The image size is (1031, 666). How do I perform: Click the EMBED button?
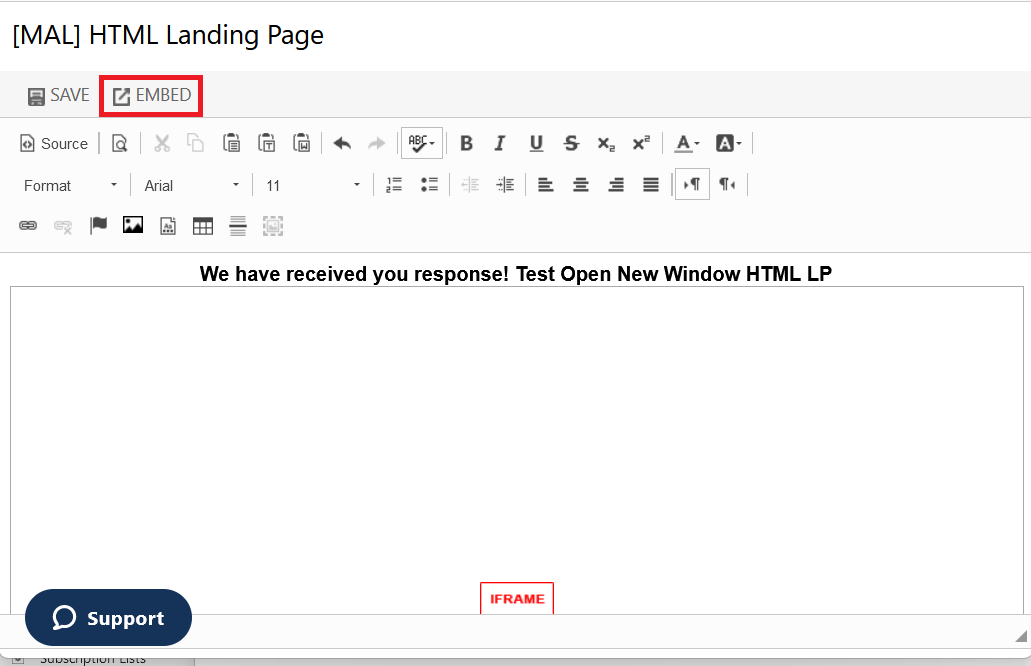(x=151, y=95)
